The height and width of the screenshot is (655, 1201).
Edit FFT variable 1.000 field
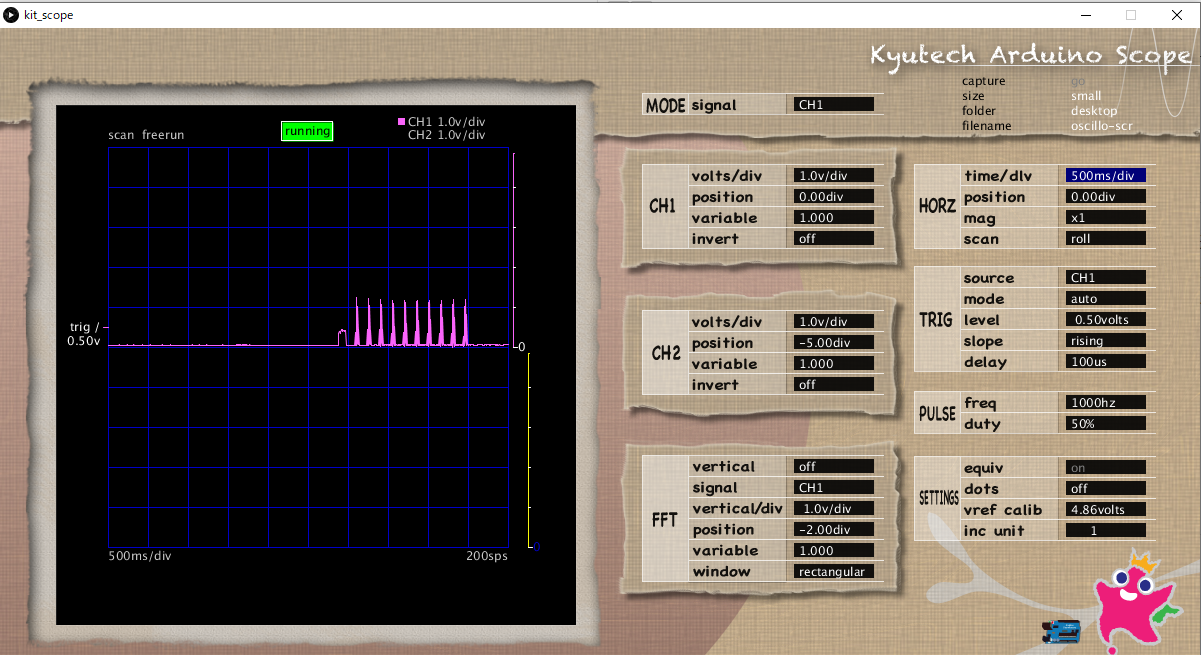pos(834,551)
